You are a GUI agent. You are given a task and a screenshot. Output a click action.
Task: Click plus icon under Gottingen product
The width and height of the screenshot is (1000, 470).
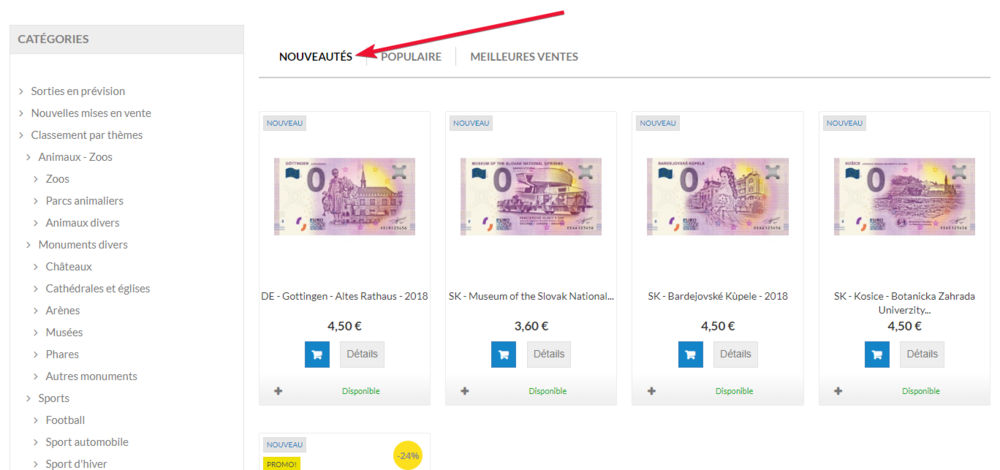pos(277,391)
